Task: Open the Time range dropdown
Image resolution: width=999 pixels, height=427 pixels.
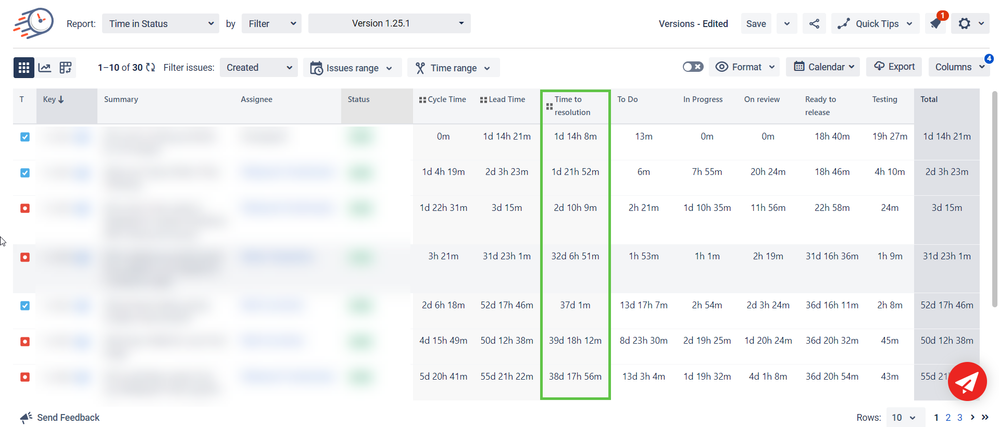Action: (454, 68)
